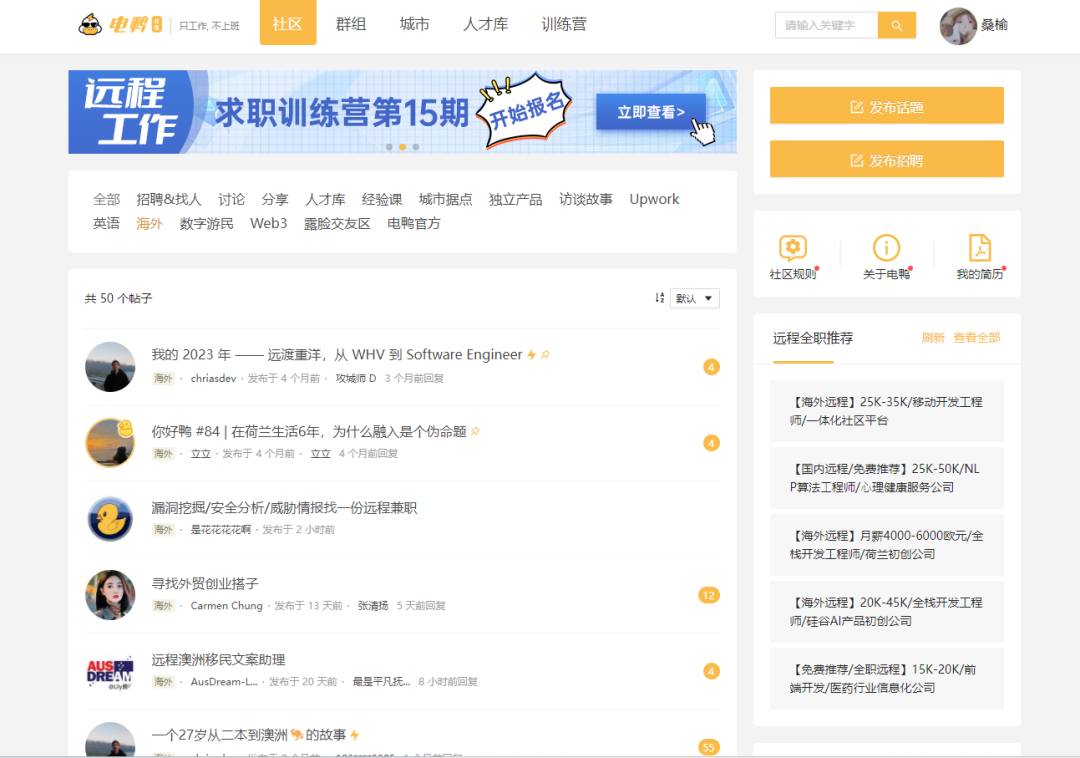Screen dimensions: 1080x758
Task: Select the 电鸭官方 category filter
Action: click(x=414, y=224)
